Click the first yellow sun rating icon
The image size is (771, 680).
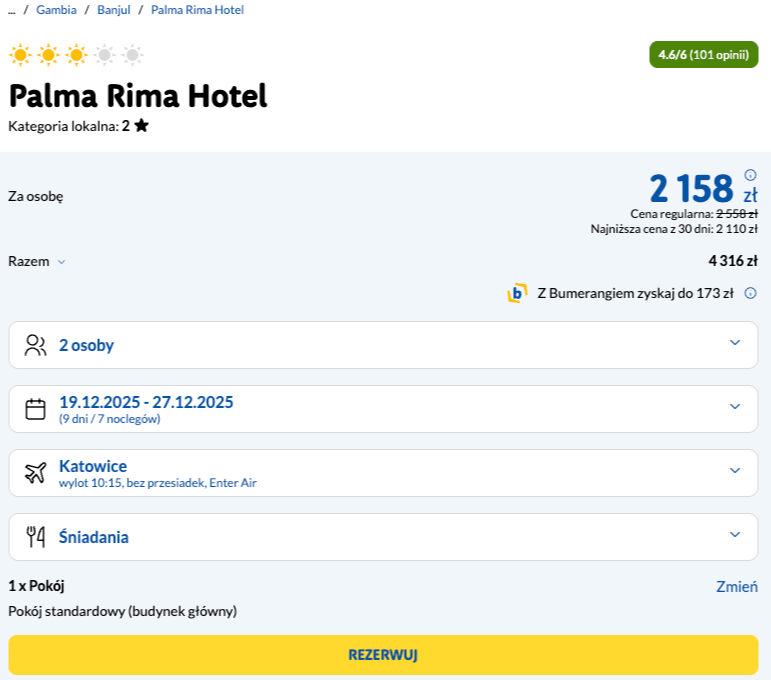(x=20, y=55)
